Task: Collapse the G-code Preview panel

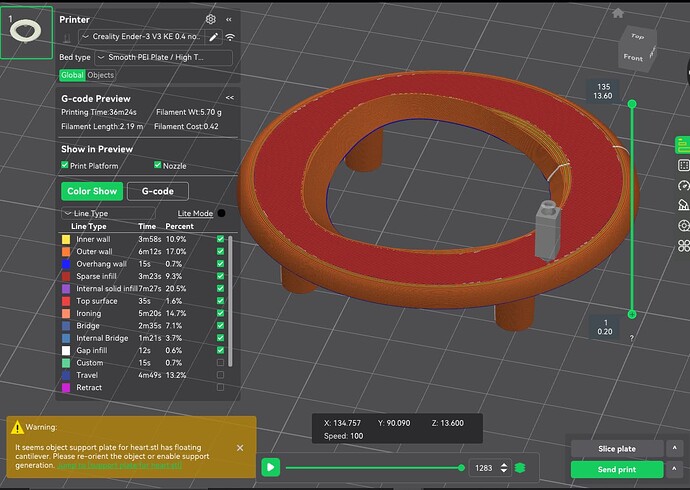Action: coord(230,98)
